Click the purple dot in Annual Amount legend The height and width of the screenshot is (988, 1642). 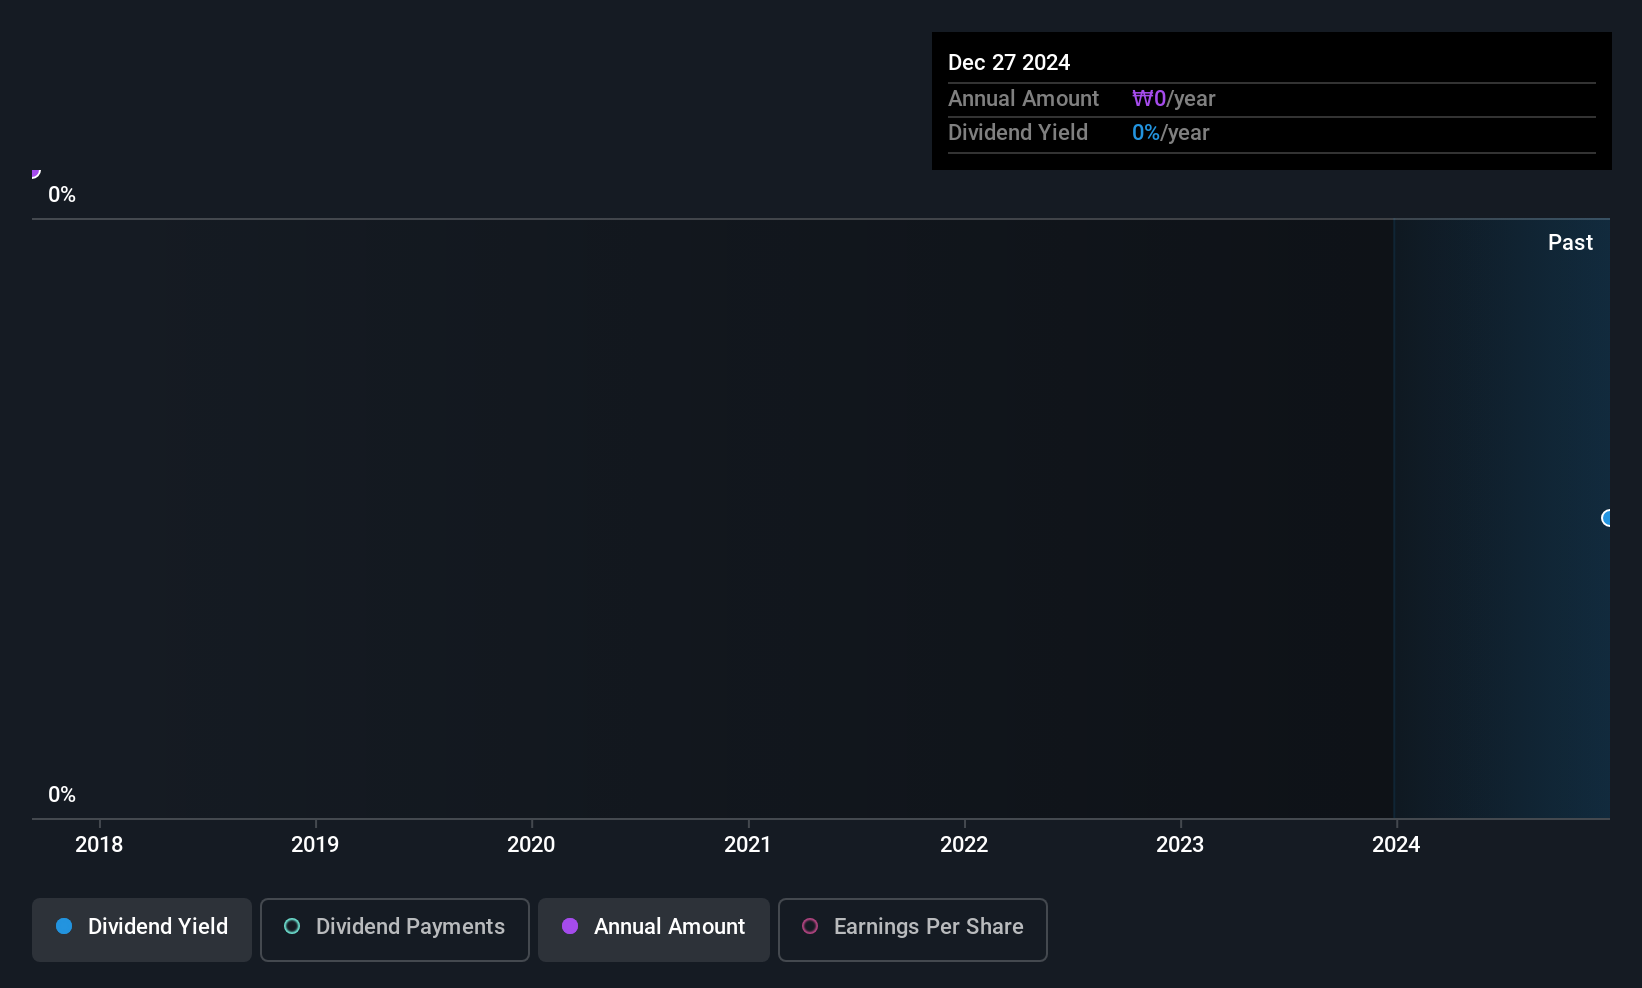point(570,927)
